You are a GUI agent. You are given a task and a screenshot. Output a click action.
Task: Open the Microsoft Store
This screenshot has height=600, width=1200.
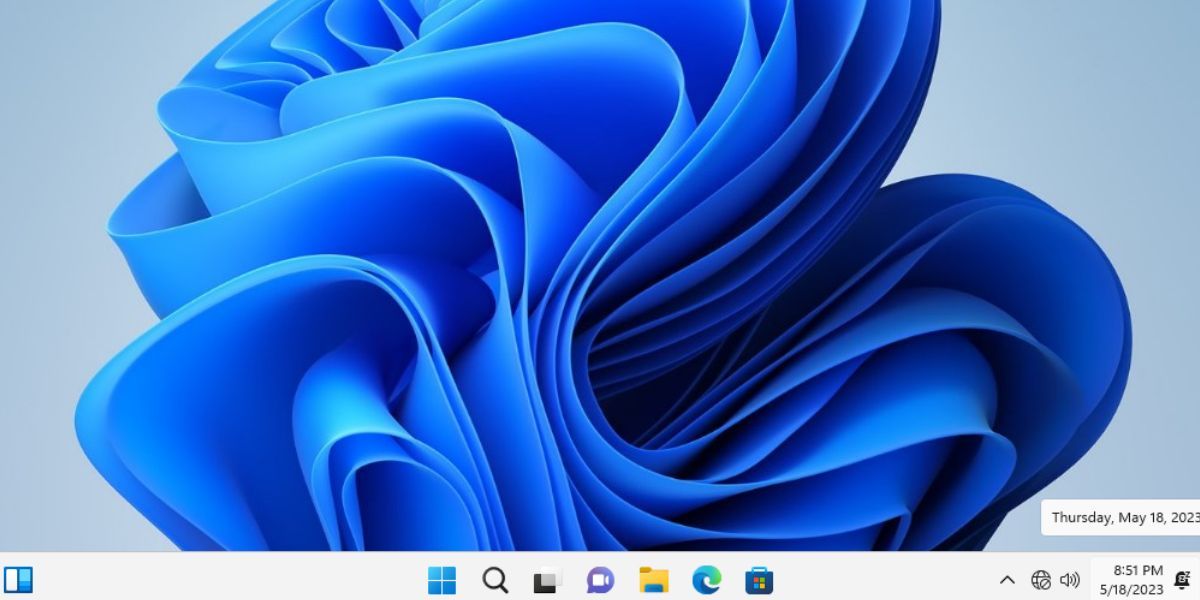pyautogui.click(x=762, y=580)
